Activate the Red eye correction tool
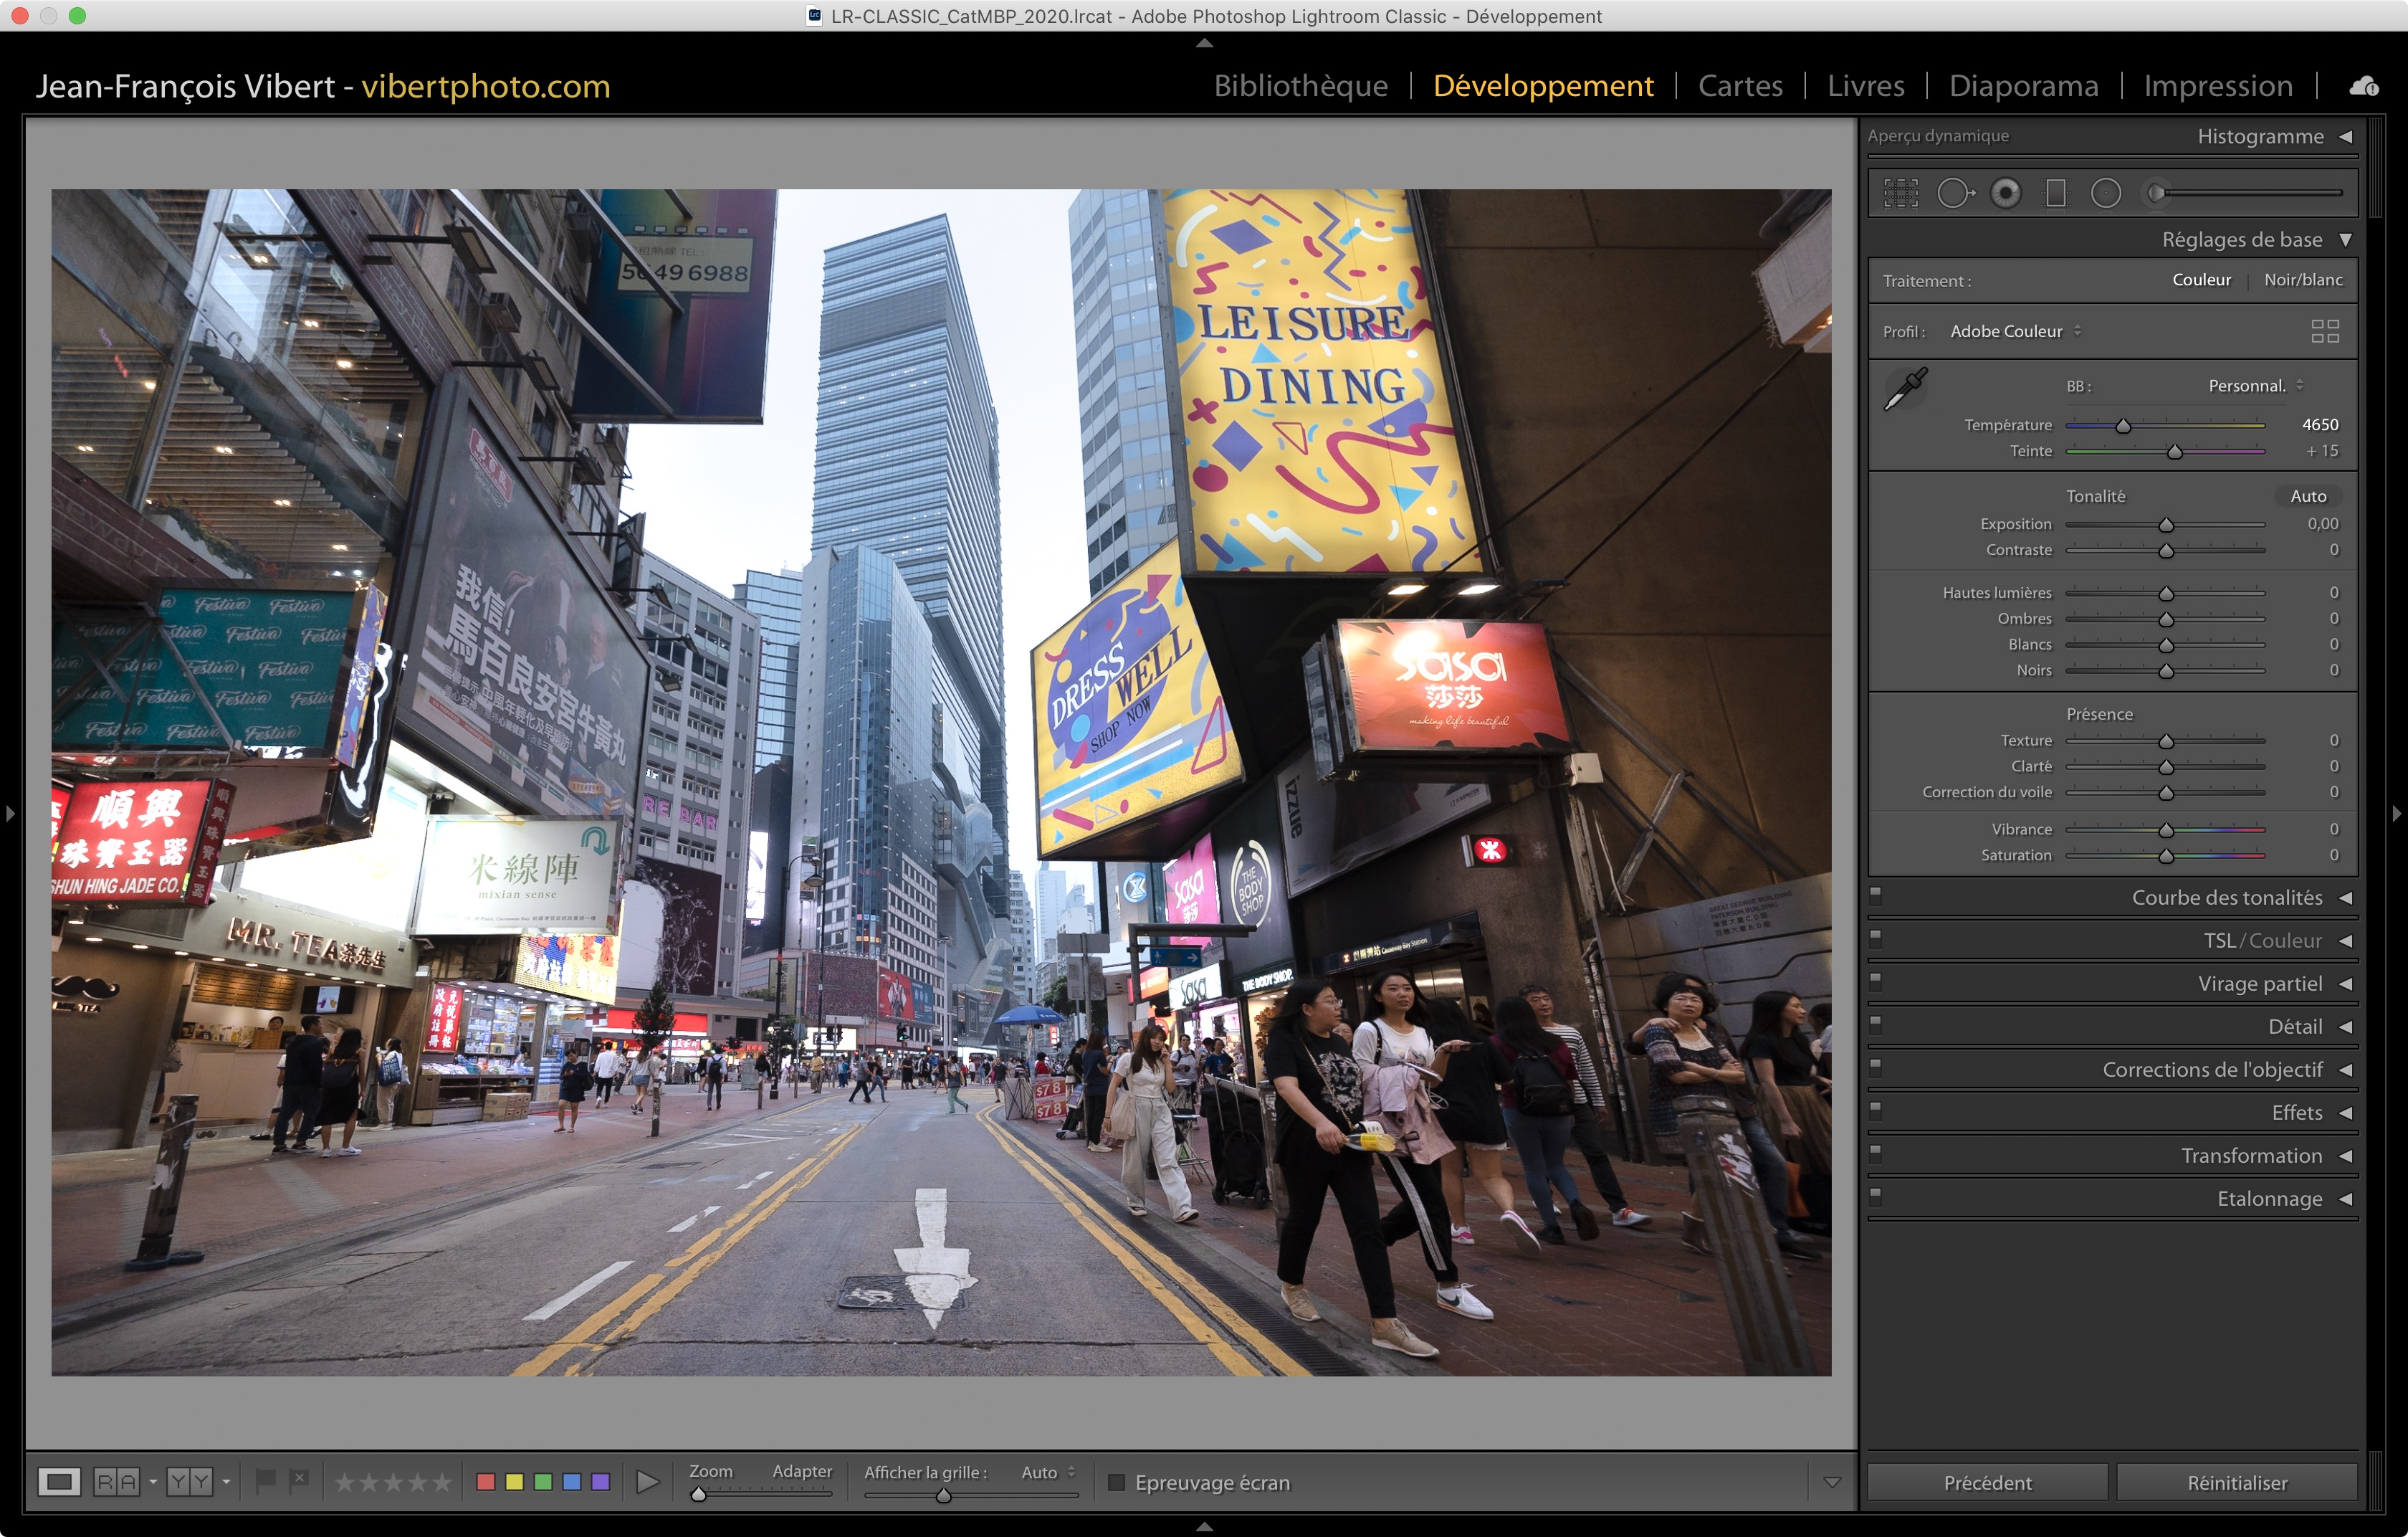2408x1537 pixels. coord(2005,193)
